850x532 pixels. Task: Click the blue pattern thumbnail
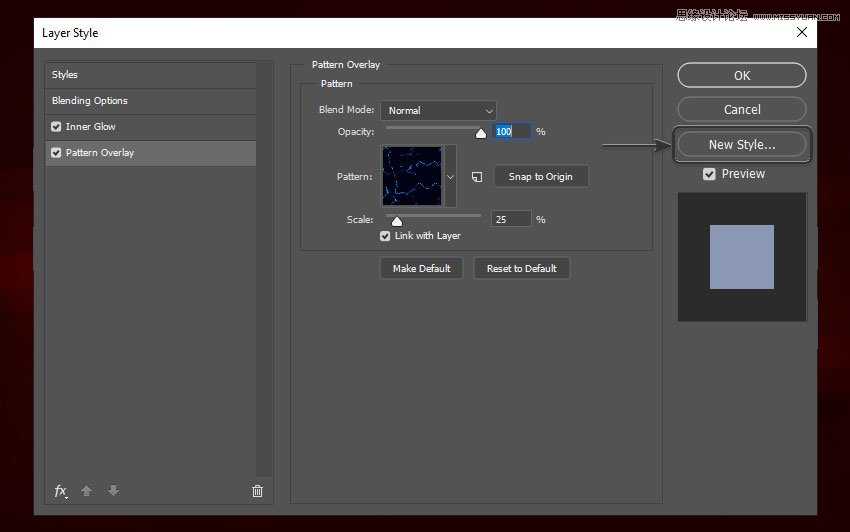tap(411, 176)
